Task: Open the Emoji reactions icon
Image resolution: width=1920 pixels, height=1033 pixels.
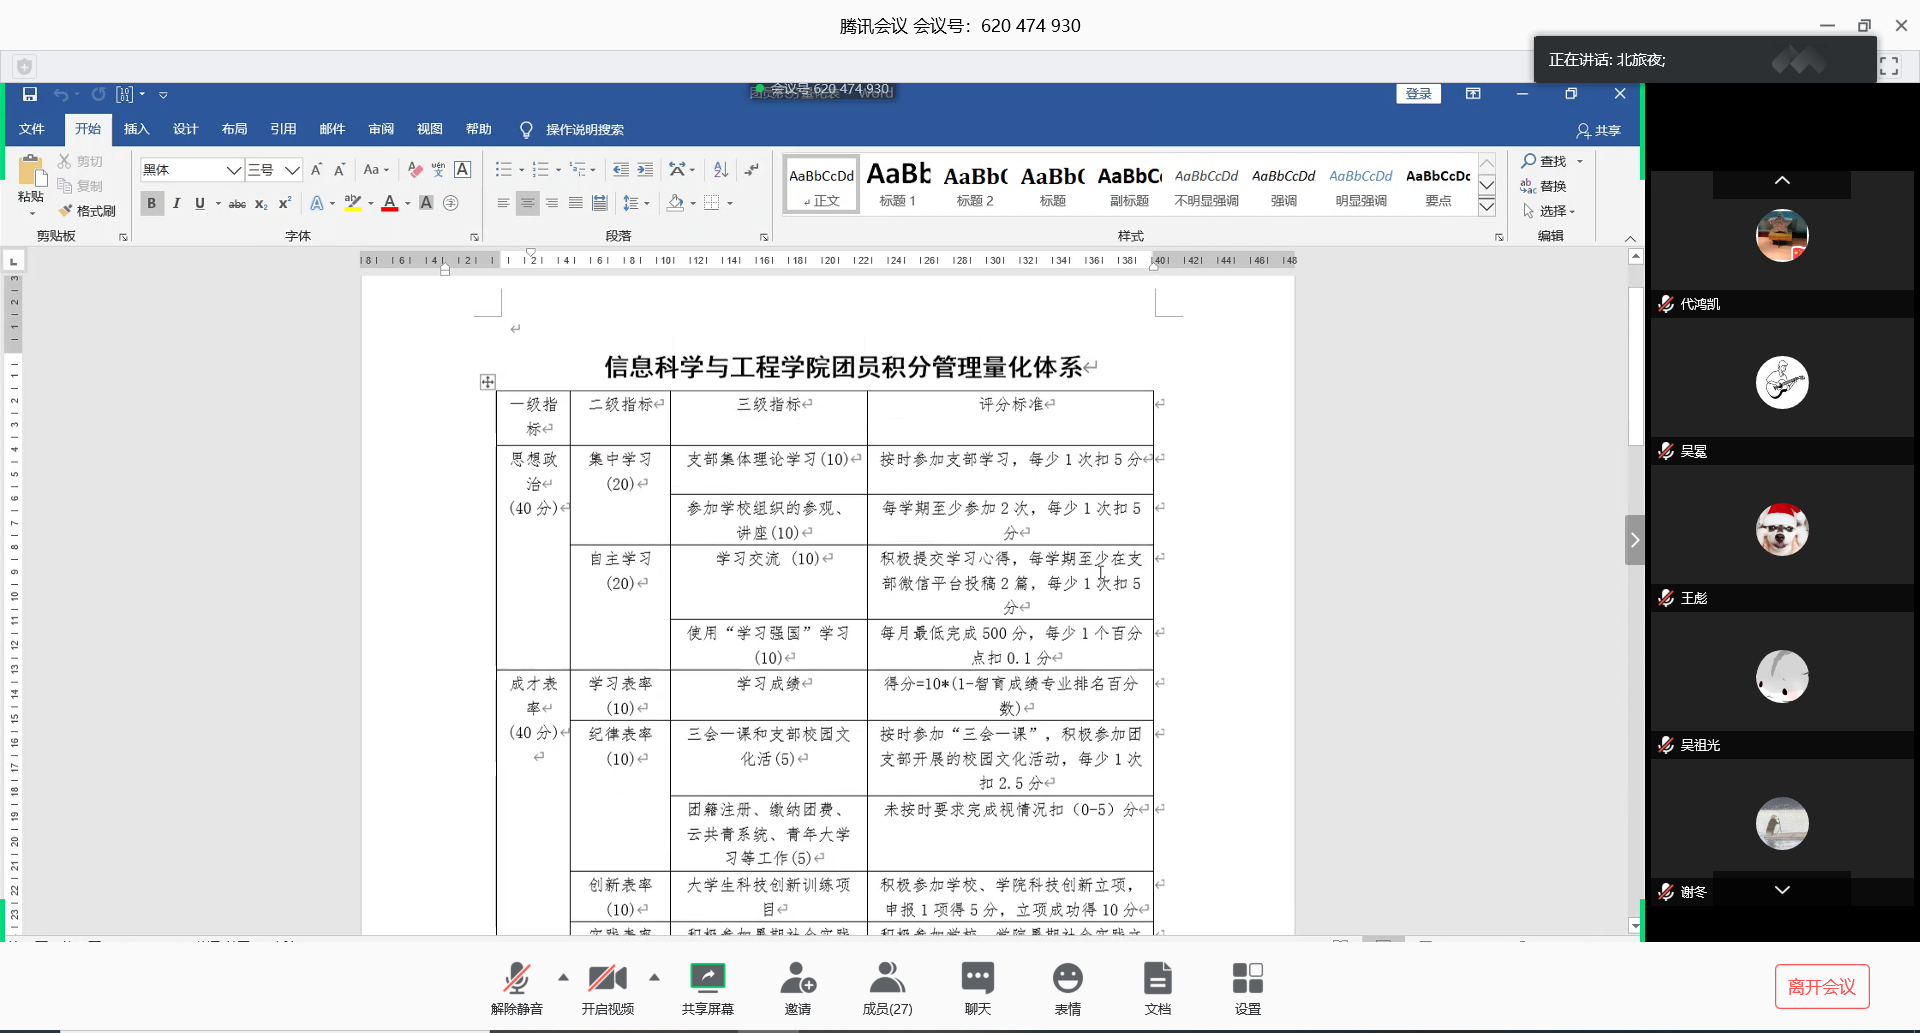Action: click(x=1067, y=978)
